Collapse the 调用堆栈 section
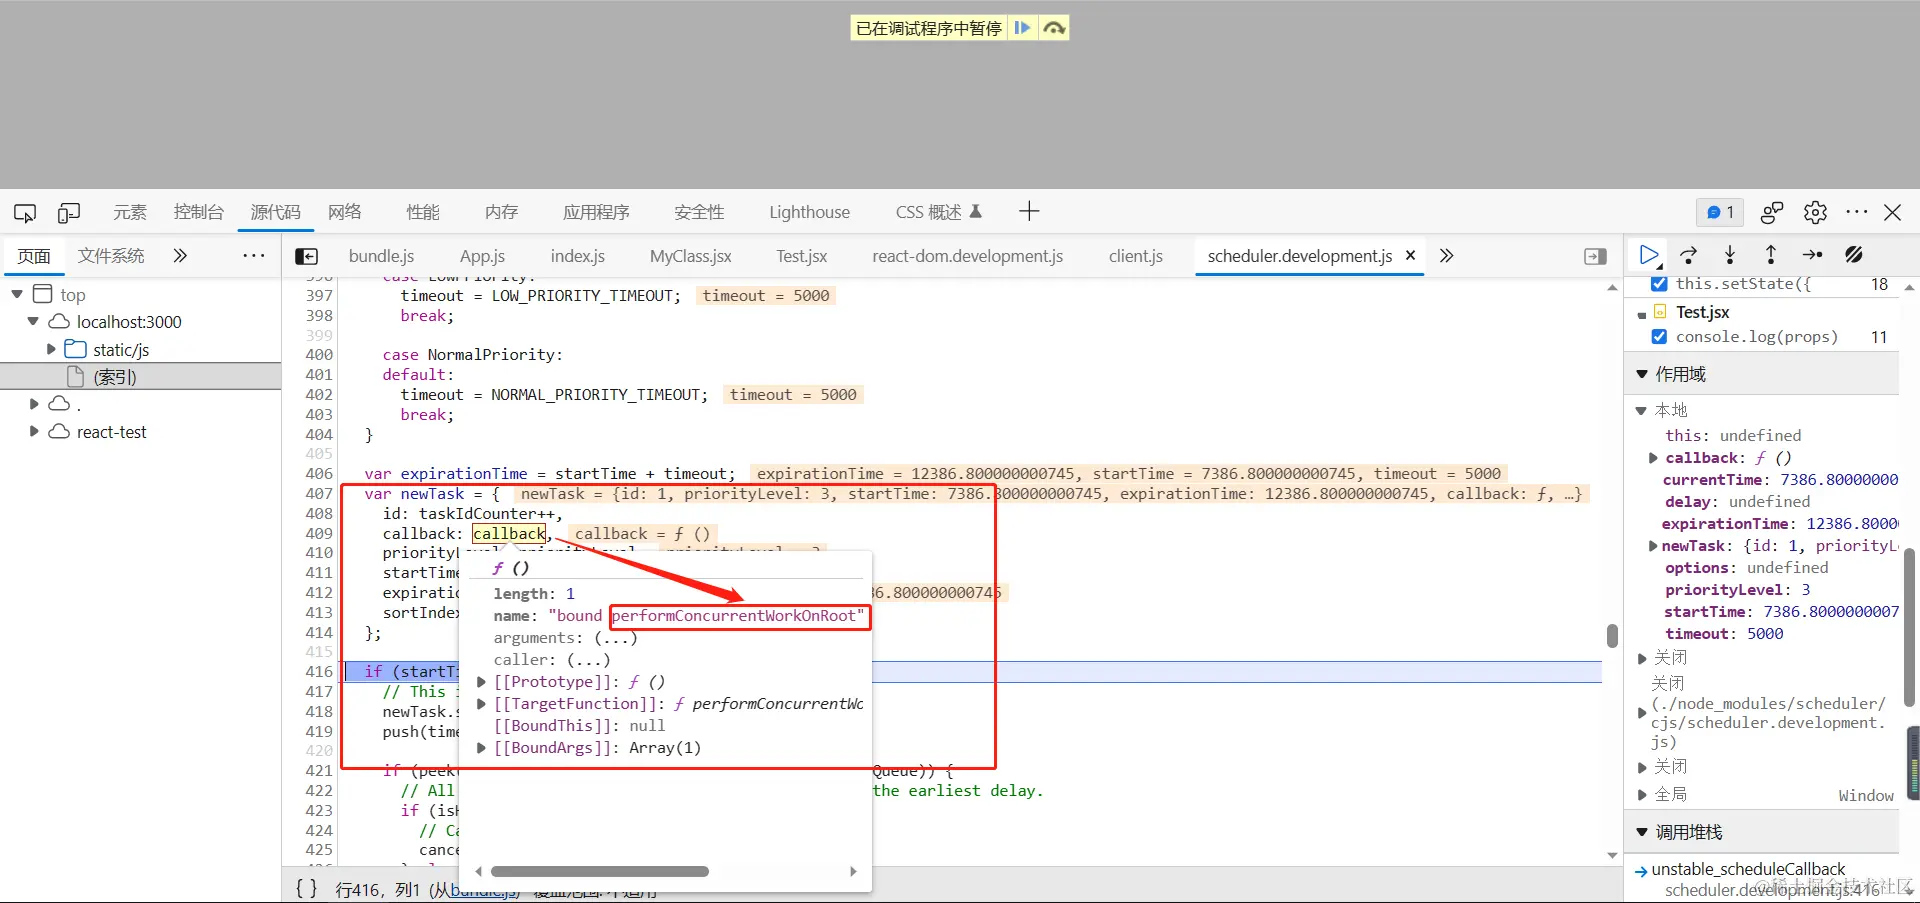1920x903 pixels. pyautogui.click(x=1641, y=832)
